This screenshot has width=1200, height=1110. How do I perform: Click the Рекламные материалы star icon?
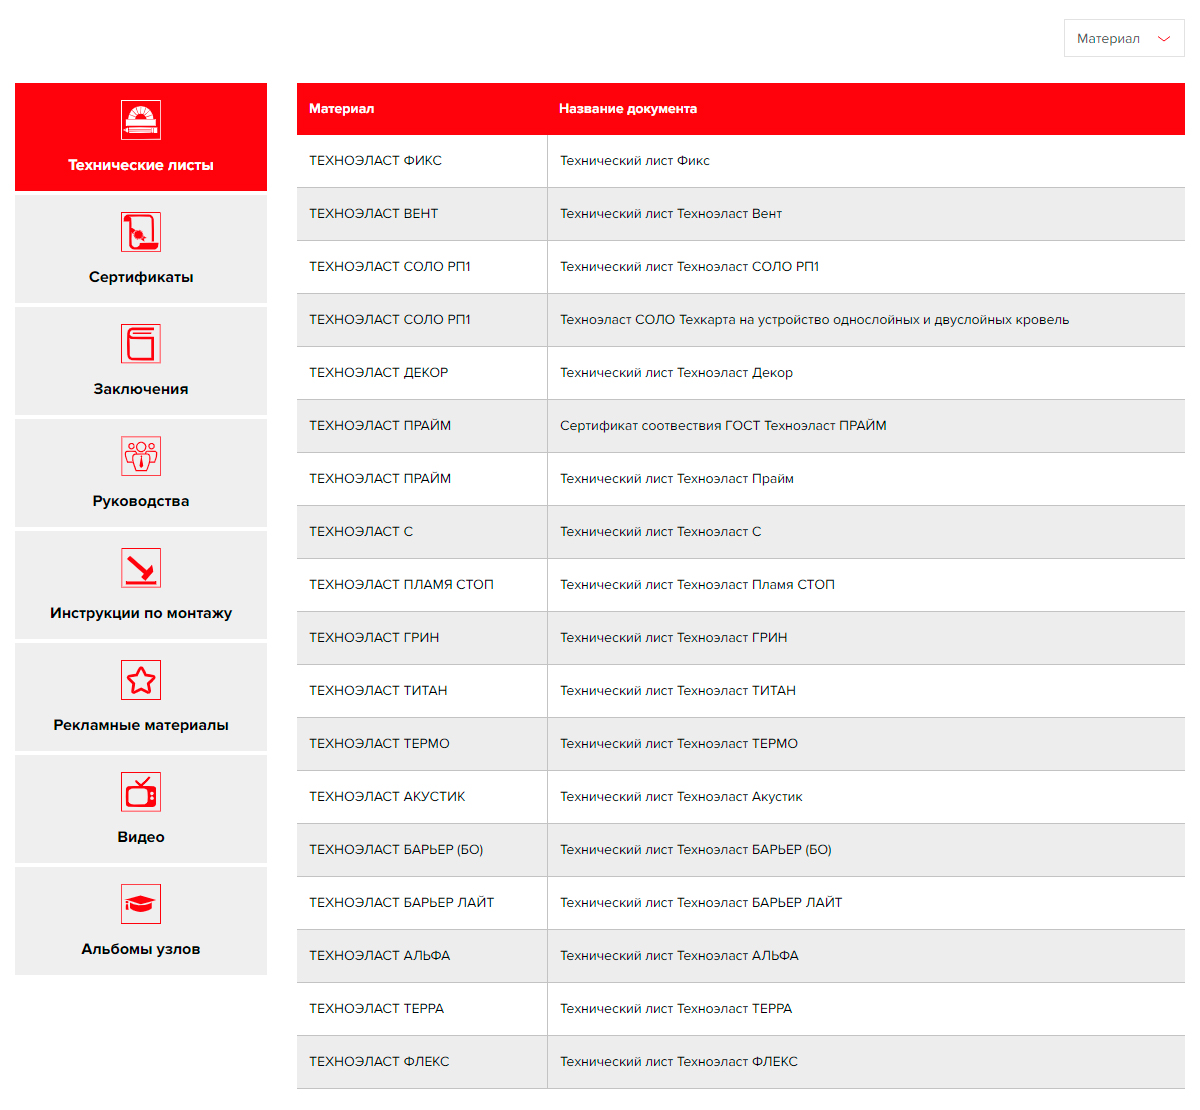click(x=141, y=680)
